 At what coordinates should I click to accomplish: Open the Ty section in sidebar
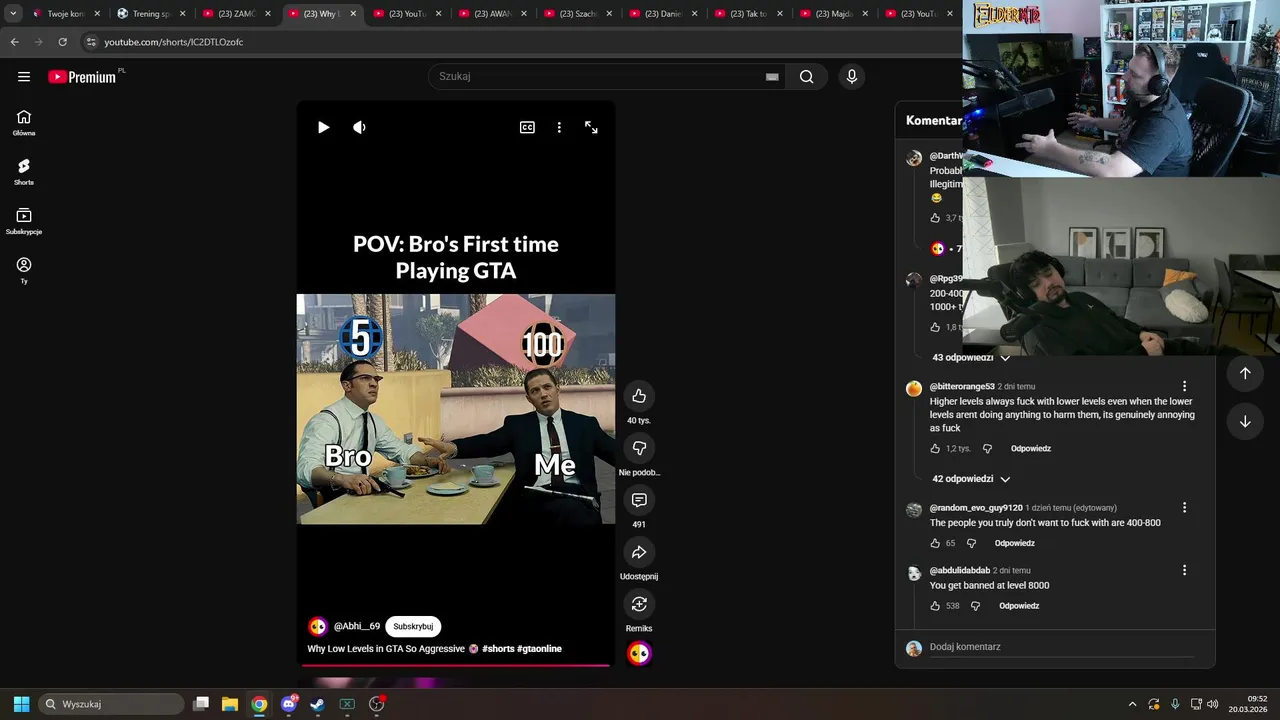(24, 270)
